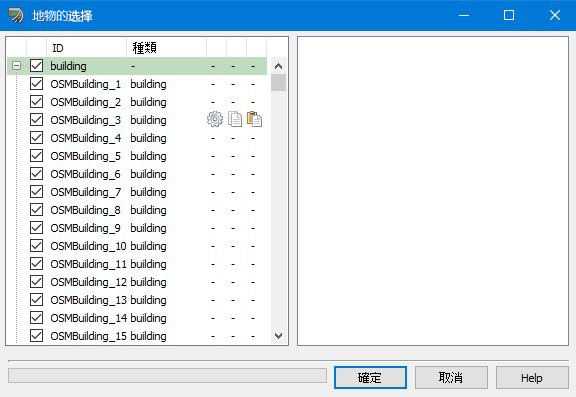Select the OSMBuilding_4 row text

[x=86, y=138]
